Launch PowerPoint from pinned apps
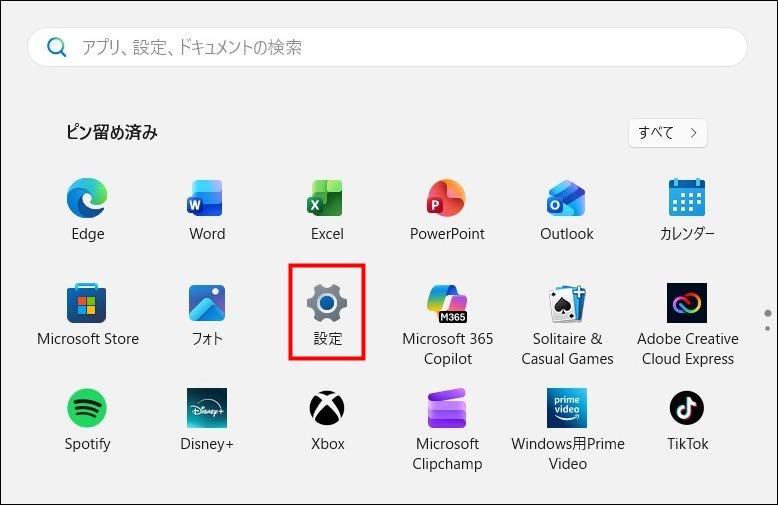 pos(447,200)
